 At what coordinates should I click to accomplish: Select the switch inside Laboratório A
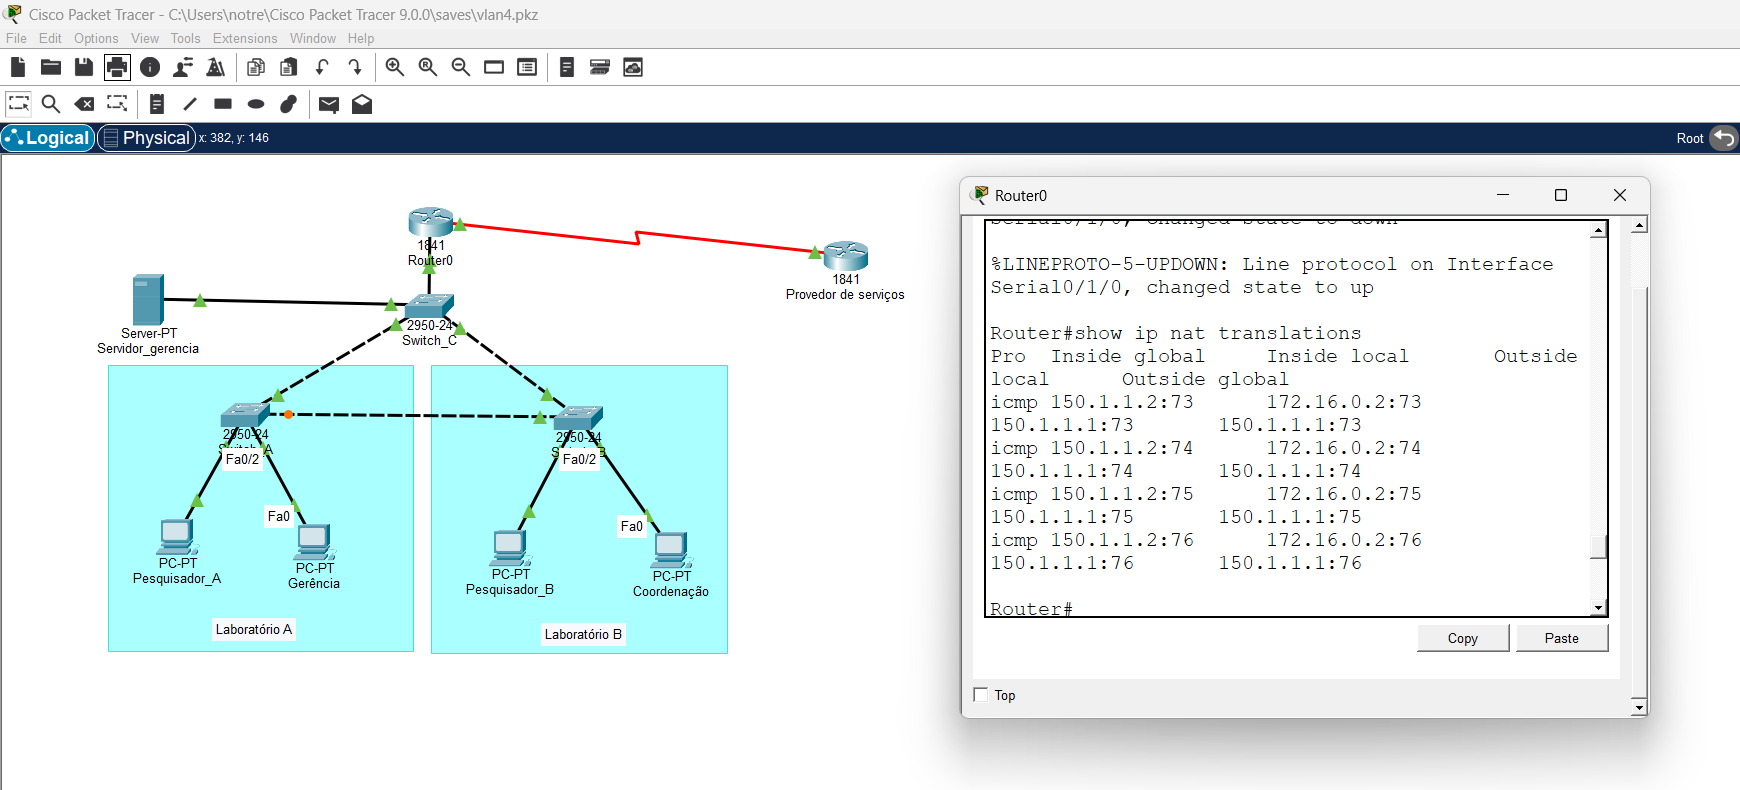pos(245,415)
